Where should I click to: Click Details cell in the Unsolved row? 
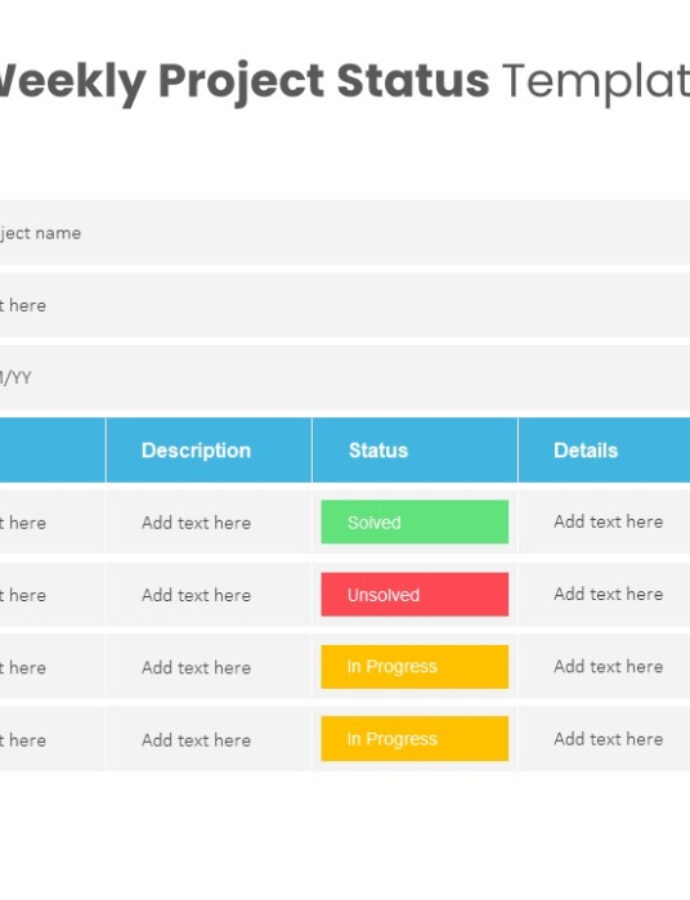tap(608, 594)
